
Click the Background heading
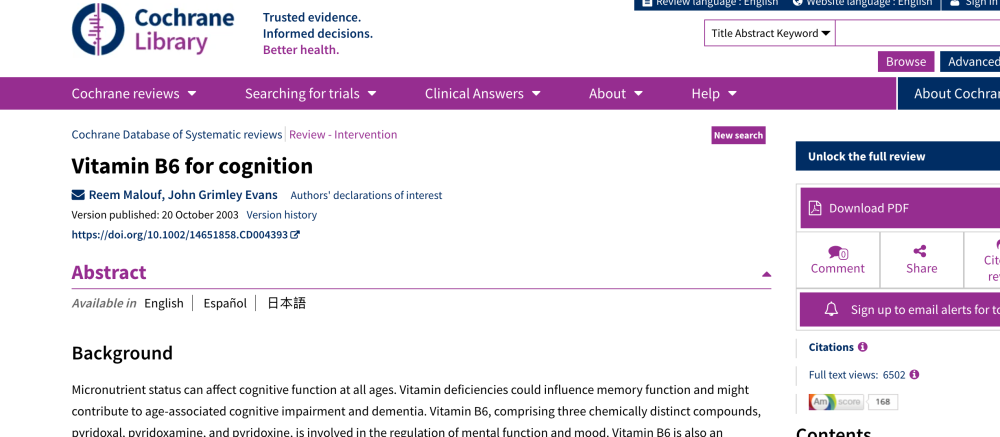[122, 353]
